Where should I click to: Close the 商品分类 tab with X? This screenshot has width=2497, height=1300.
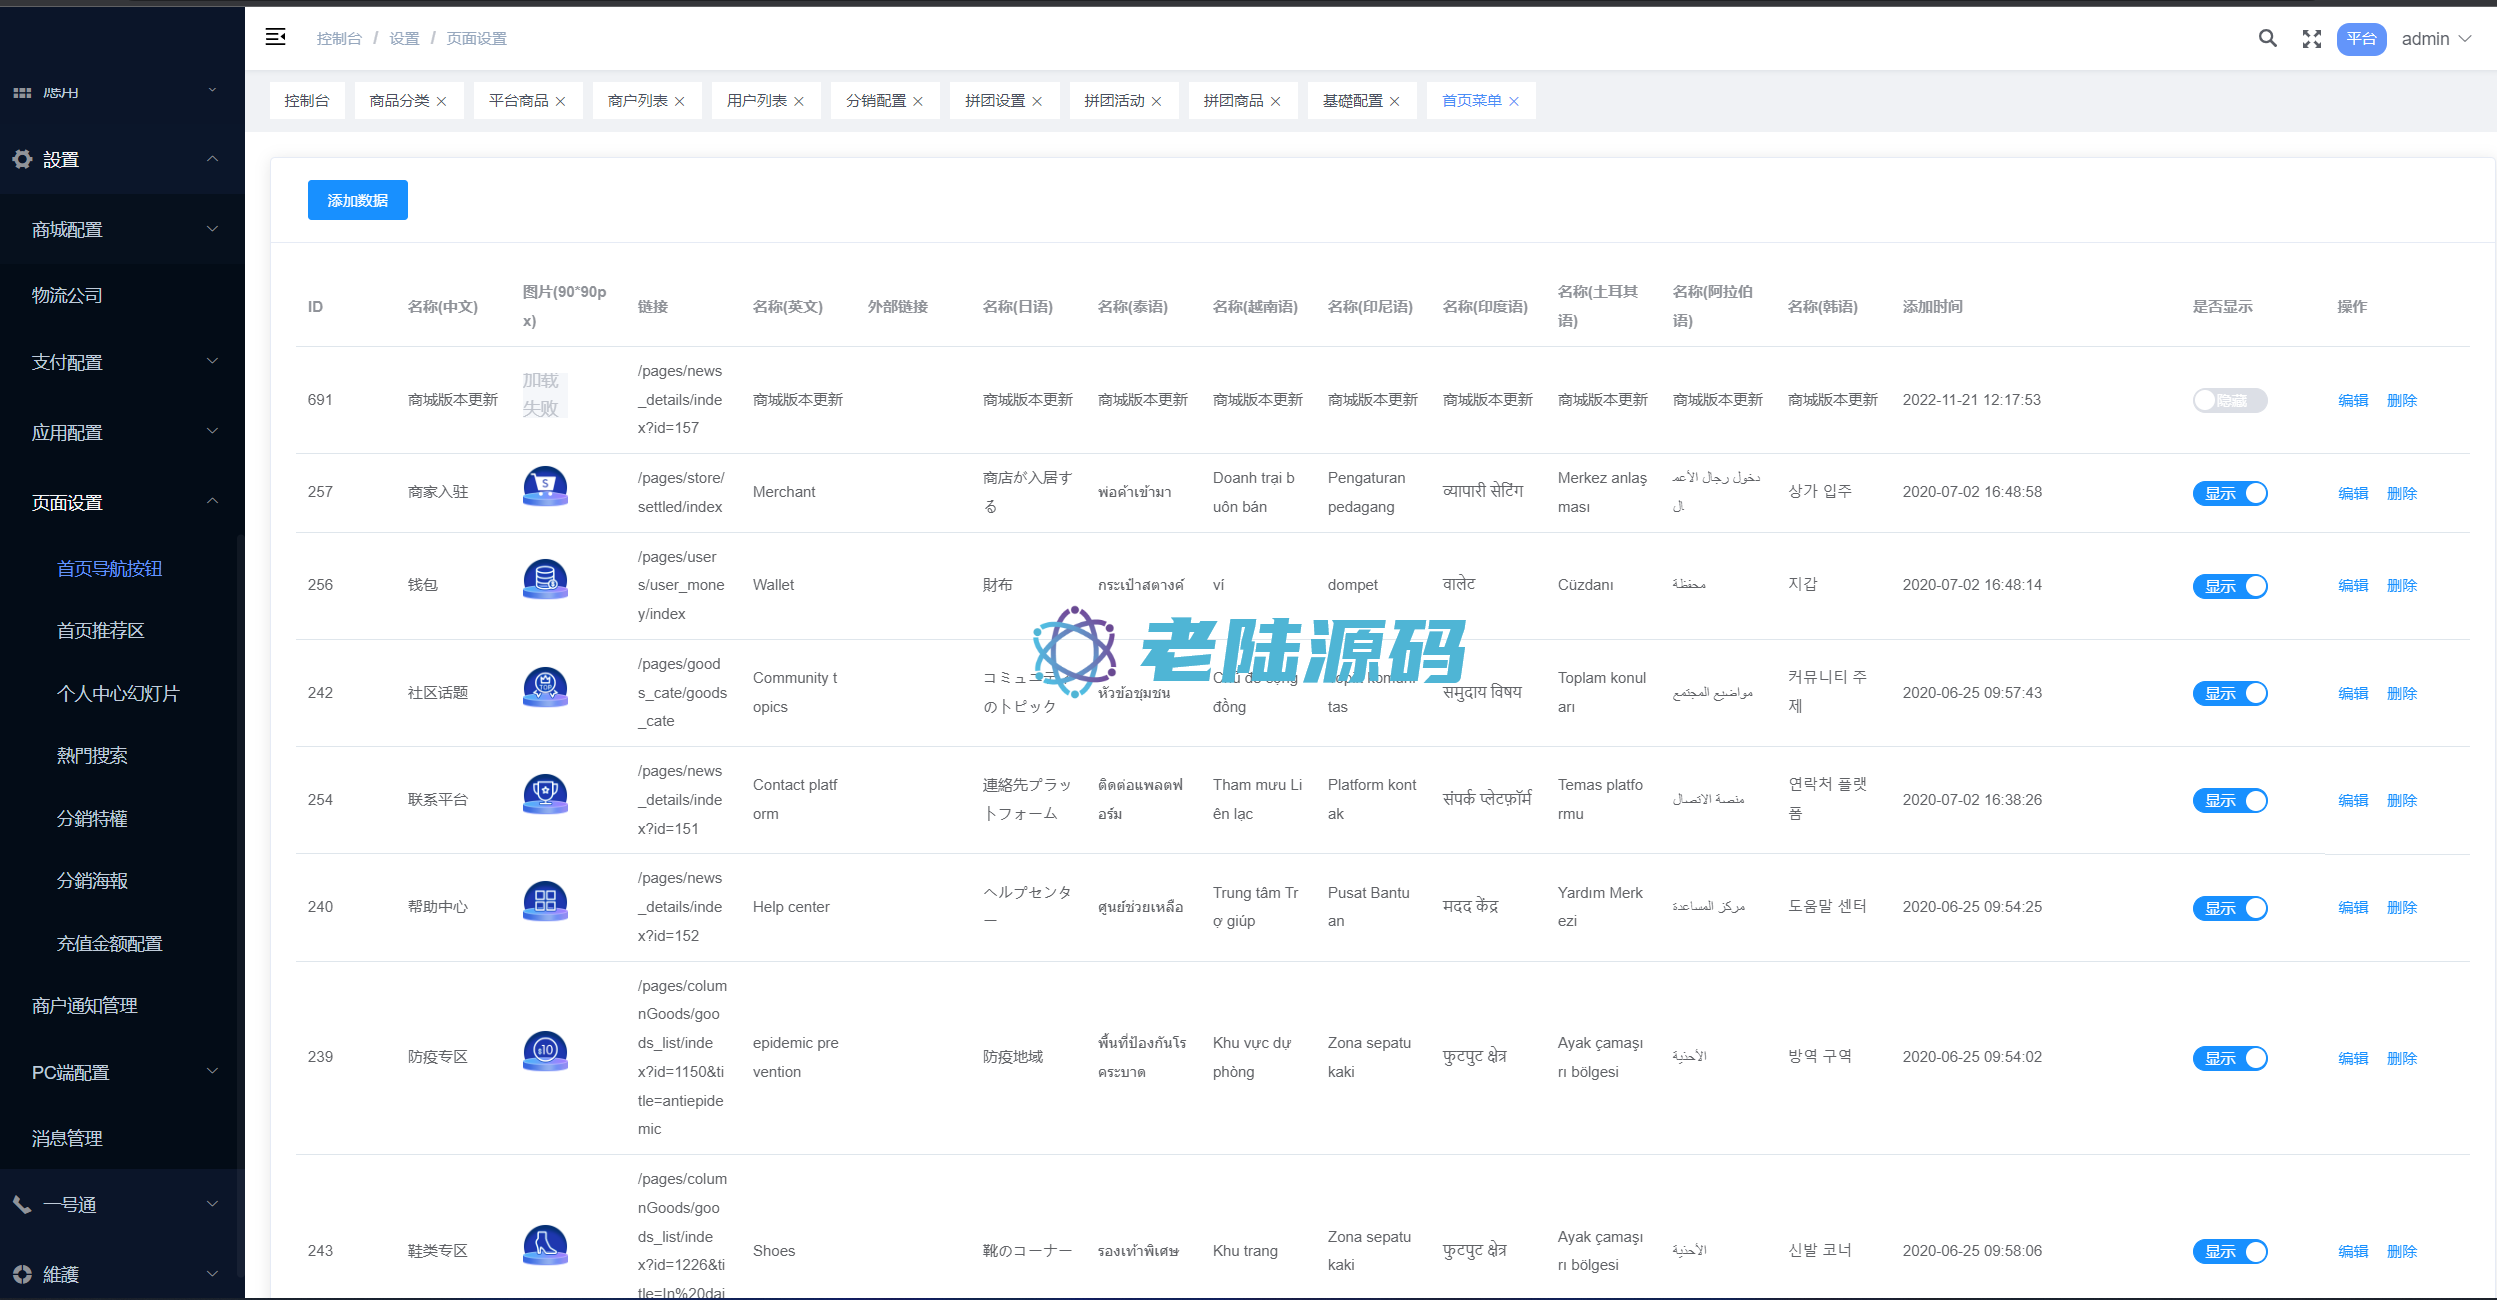coord(441,101)
